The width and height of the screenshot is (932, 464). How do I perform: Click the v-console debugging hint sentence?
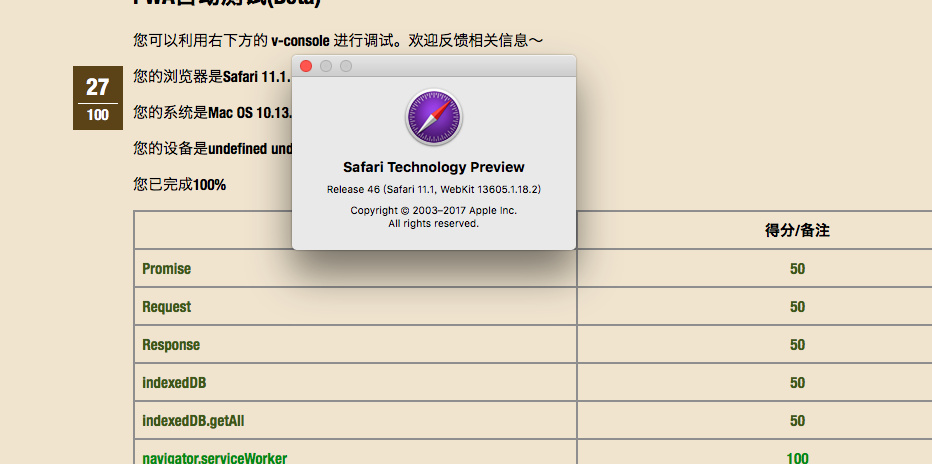338,40
